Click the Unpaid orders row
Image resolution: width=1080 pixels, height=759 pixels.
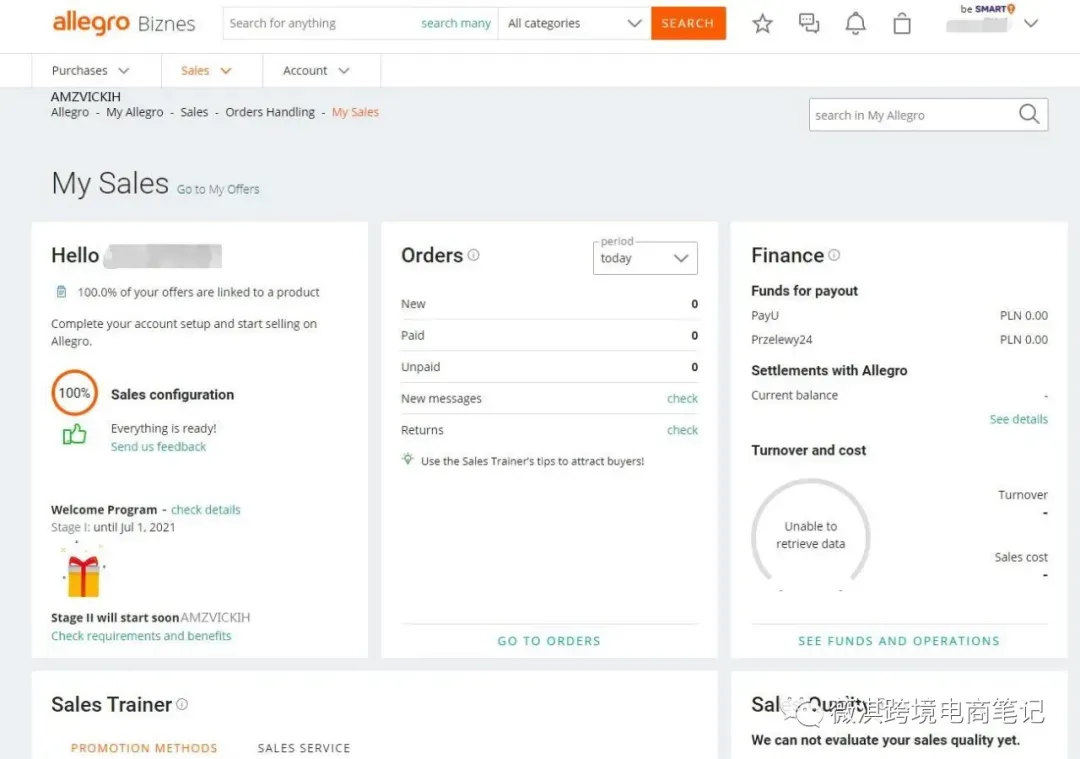pos(549,367)
